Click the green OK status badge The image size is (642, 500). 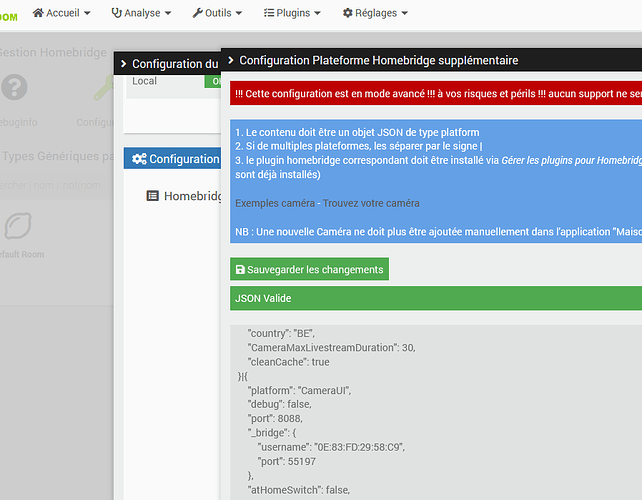(213, 81)
